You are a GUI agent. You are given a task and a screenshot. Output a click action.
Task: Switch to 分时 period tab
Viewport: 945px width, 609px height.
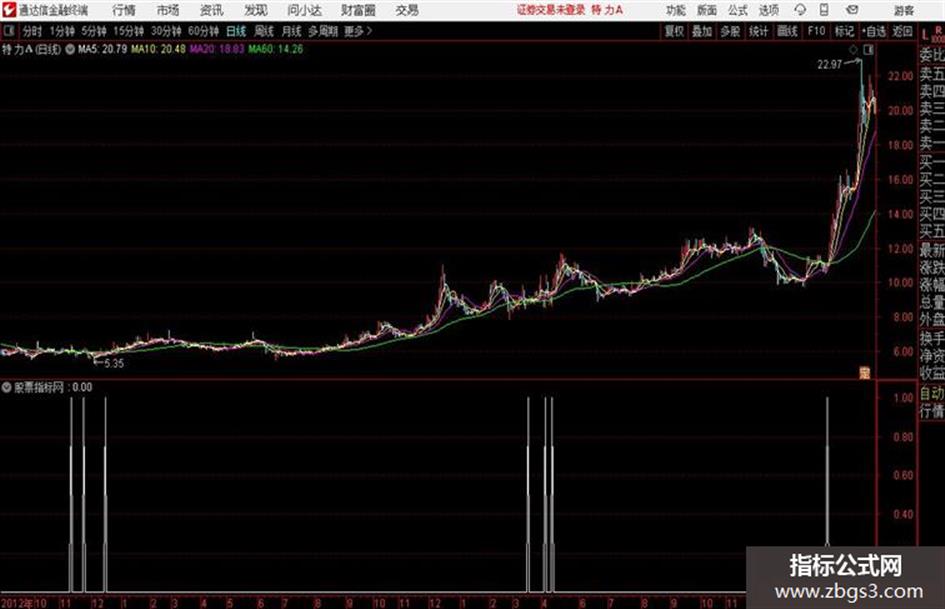pyautogui.click(x=32, y=31)
